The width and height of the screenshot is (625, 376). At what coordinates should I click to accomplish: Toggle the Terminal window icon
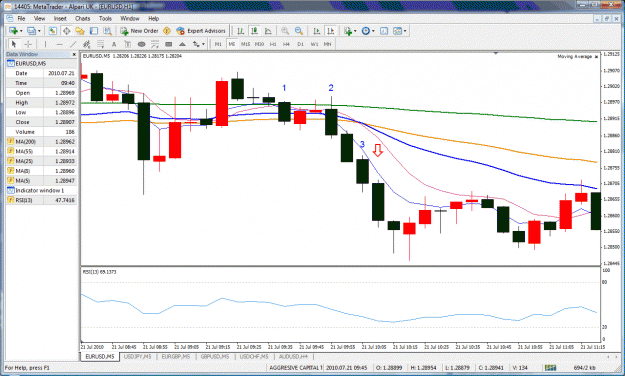[94, 31]
